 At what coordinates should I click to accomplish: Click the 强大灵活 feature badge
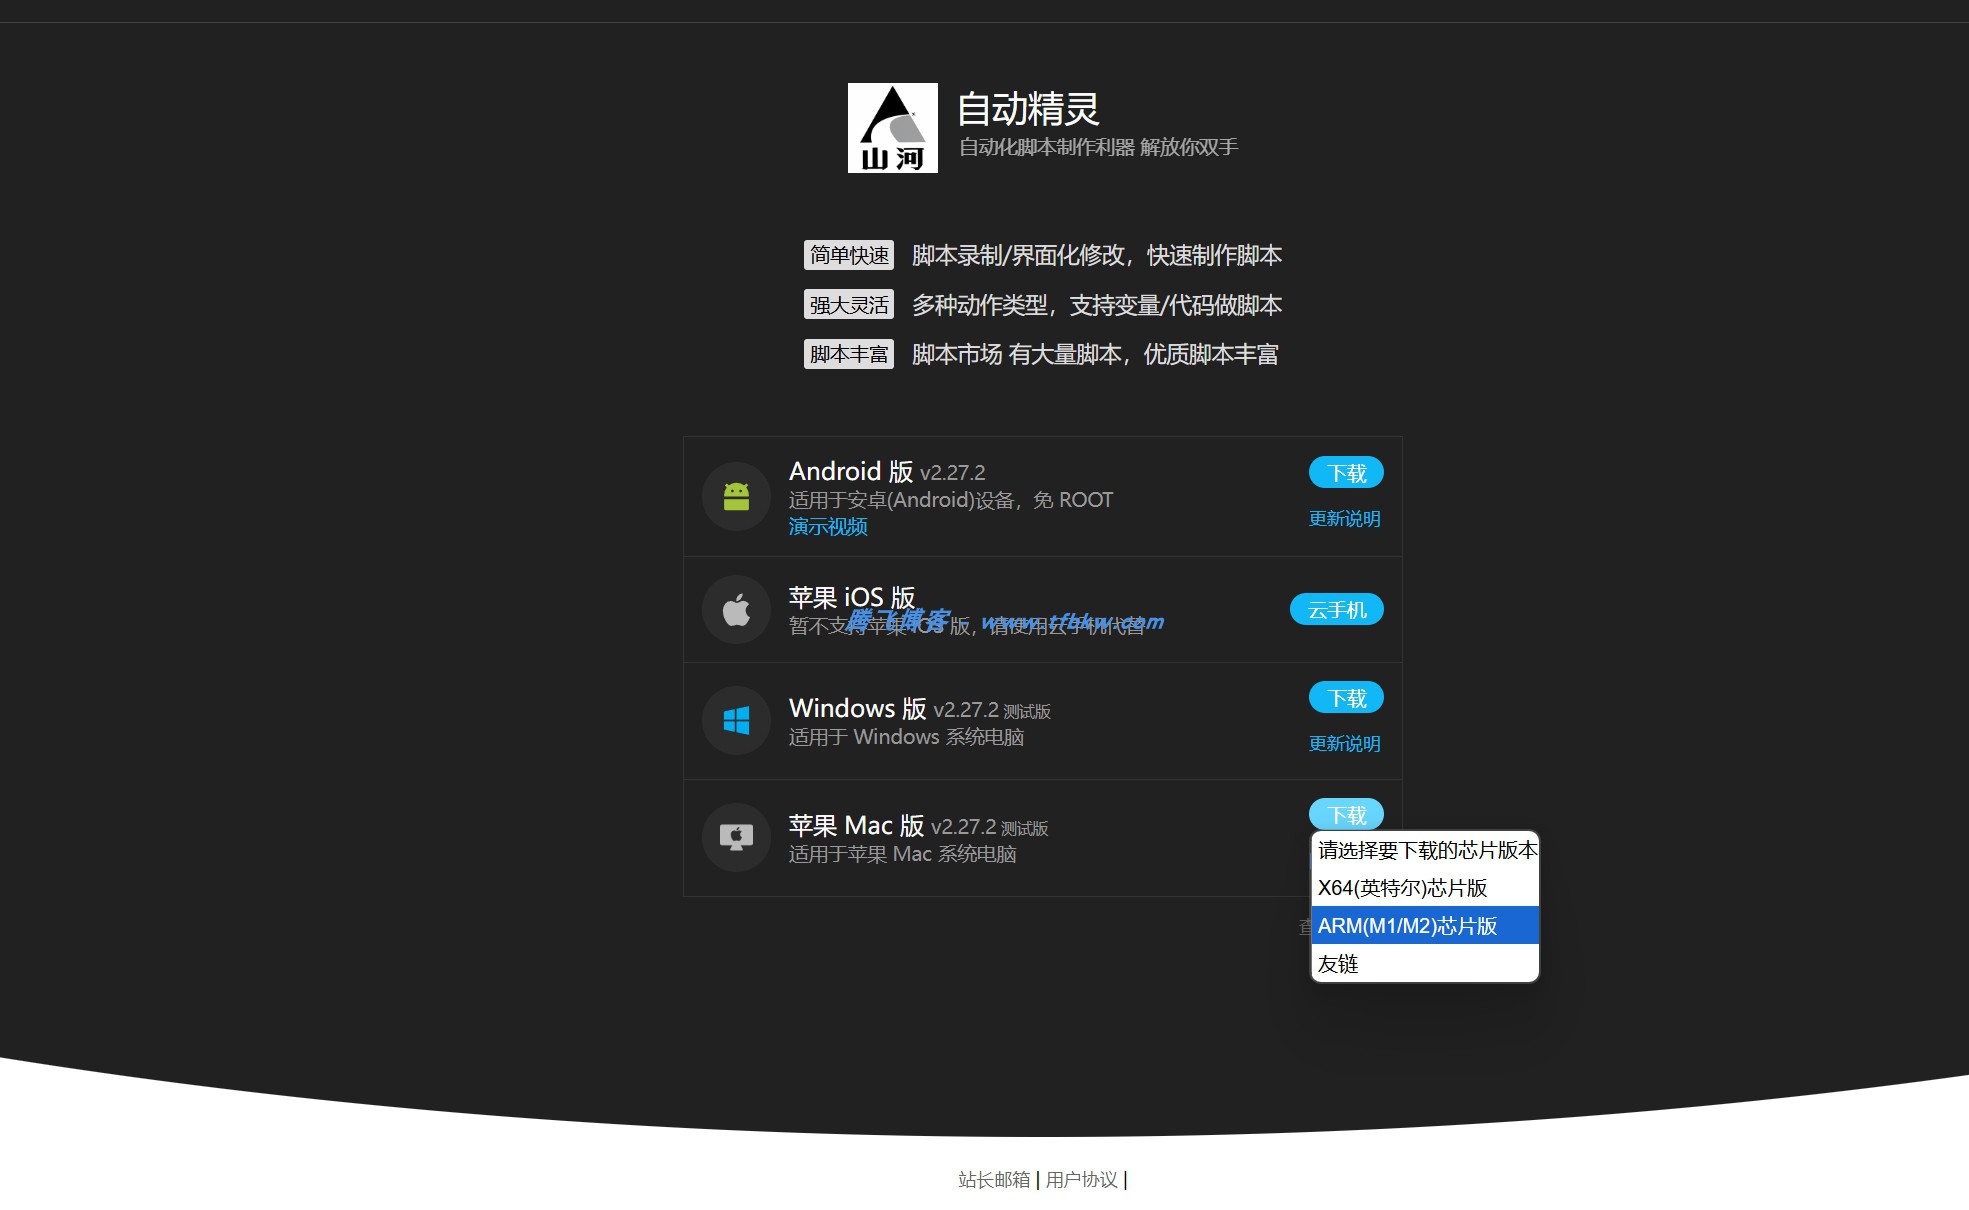(x=849, y=304)
